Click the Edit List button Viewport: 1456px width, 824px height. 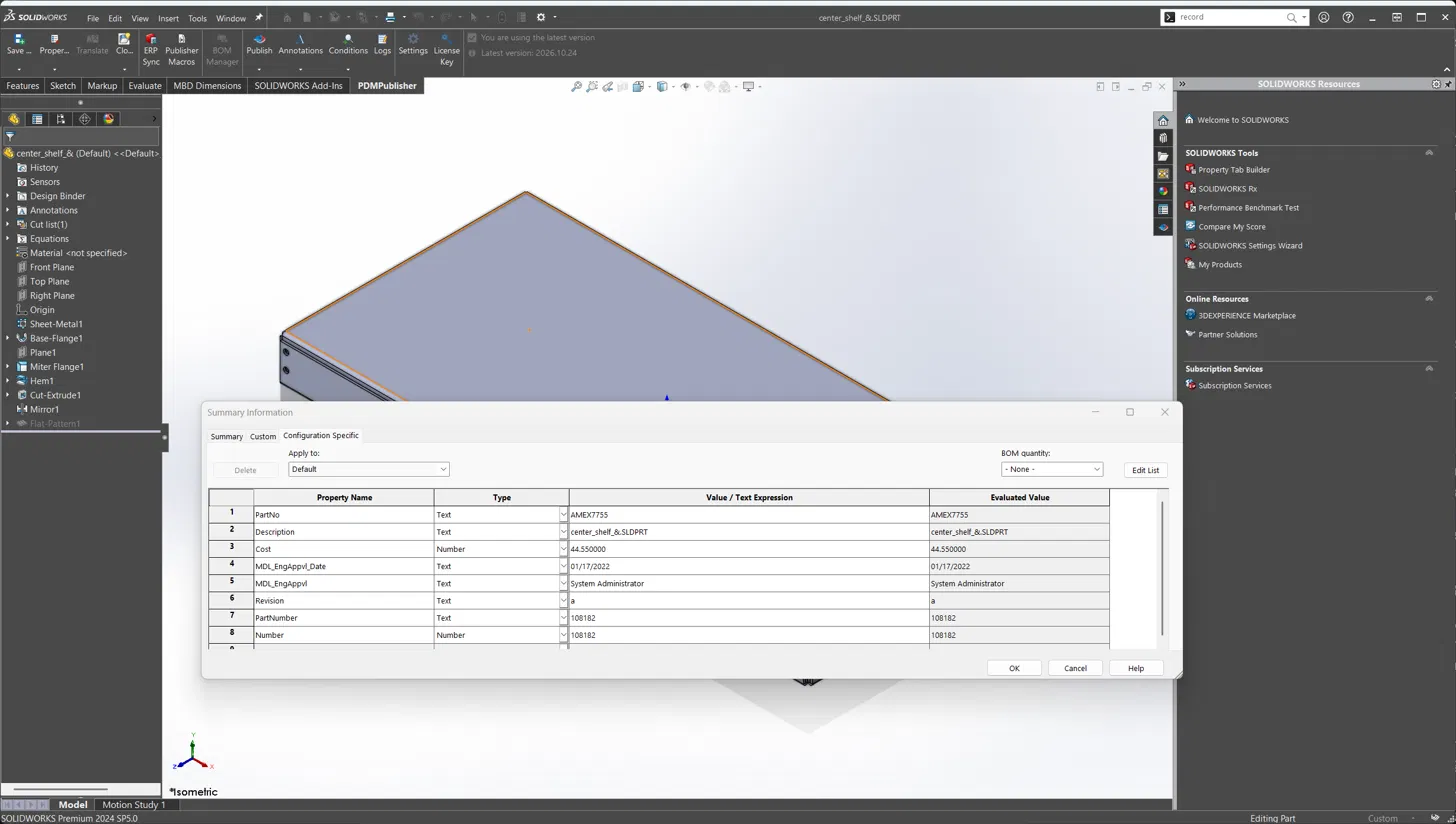(1145, 470)
